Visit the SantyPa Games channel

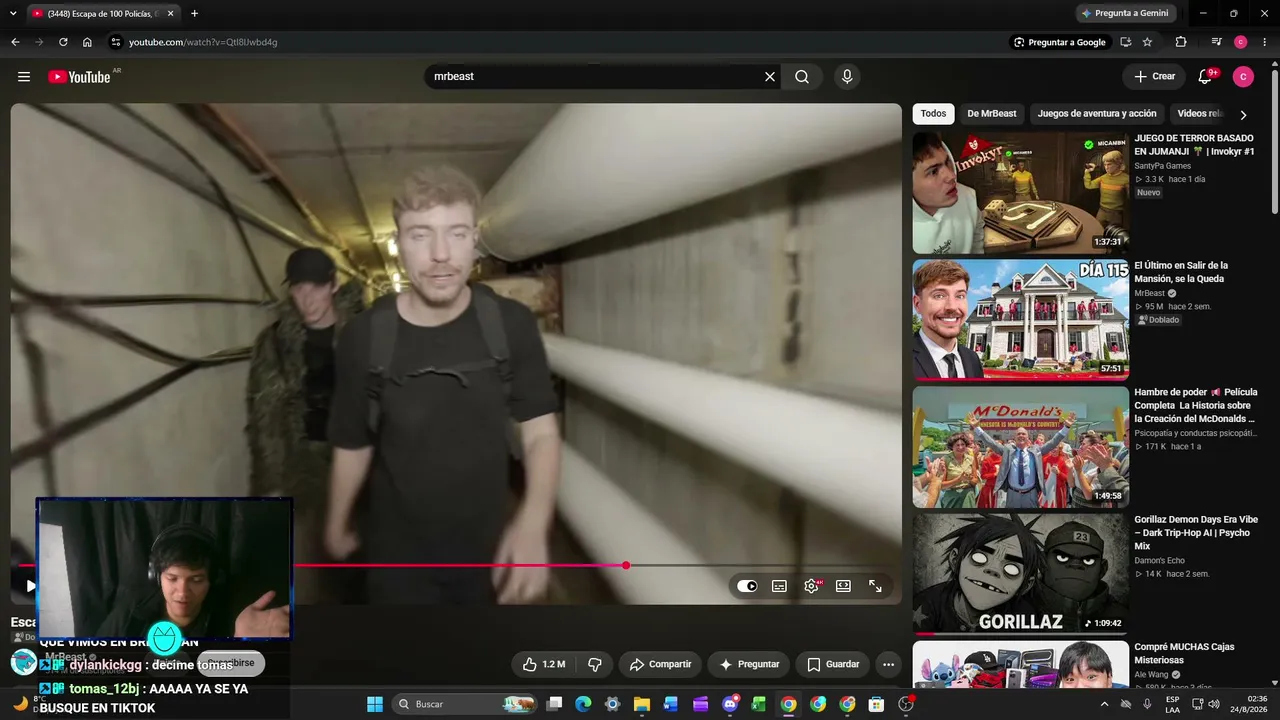click(x=1162, y=166)
